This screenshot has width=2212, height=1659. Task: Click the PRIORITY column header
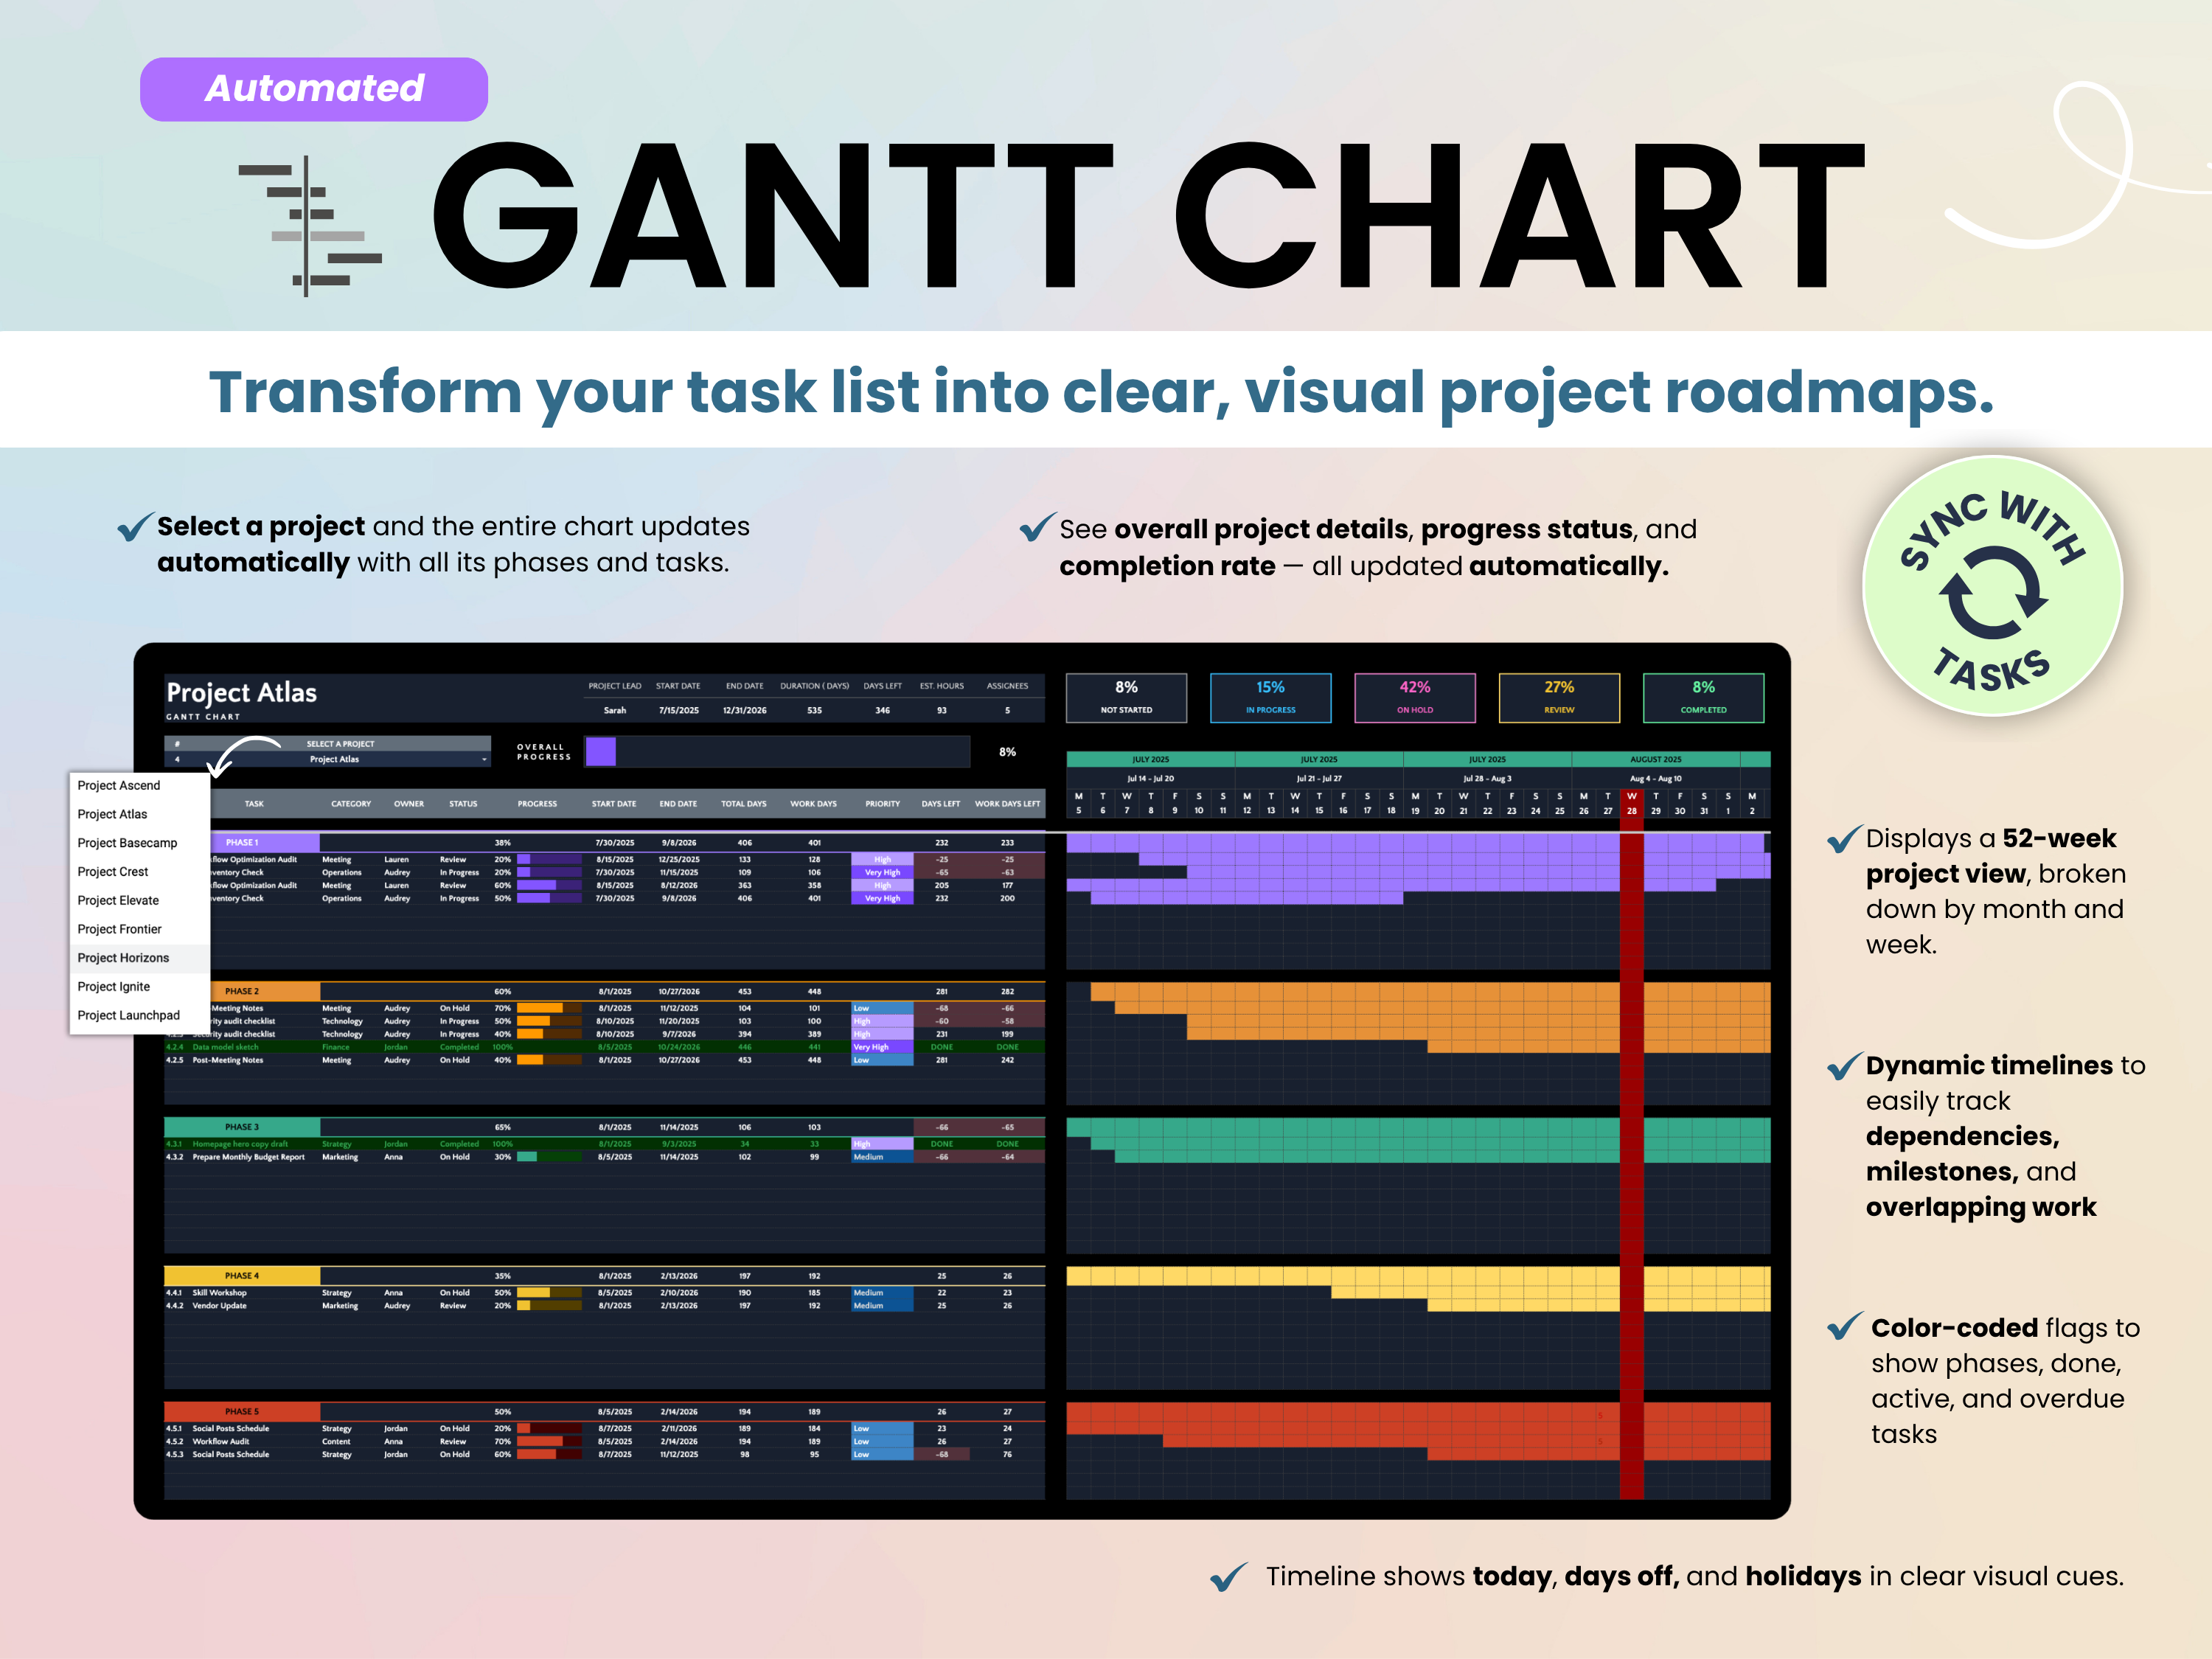[882, 804]
